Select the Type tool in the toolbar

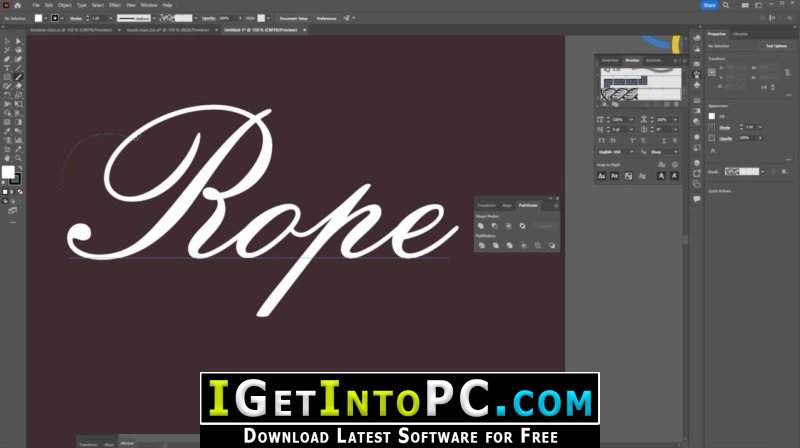pos(7,68)
